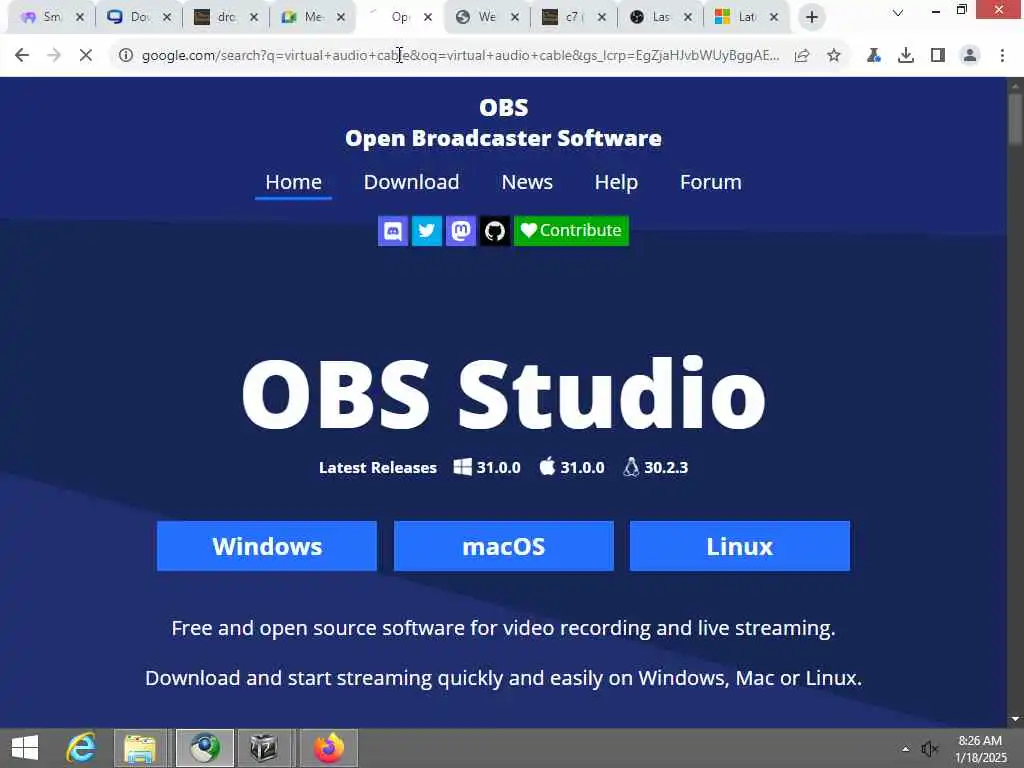
Task: Open the 7-Zip taskbar icon
Action: point(264,748)
